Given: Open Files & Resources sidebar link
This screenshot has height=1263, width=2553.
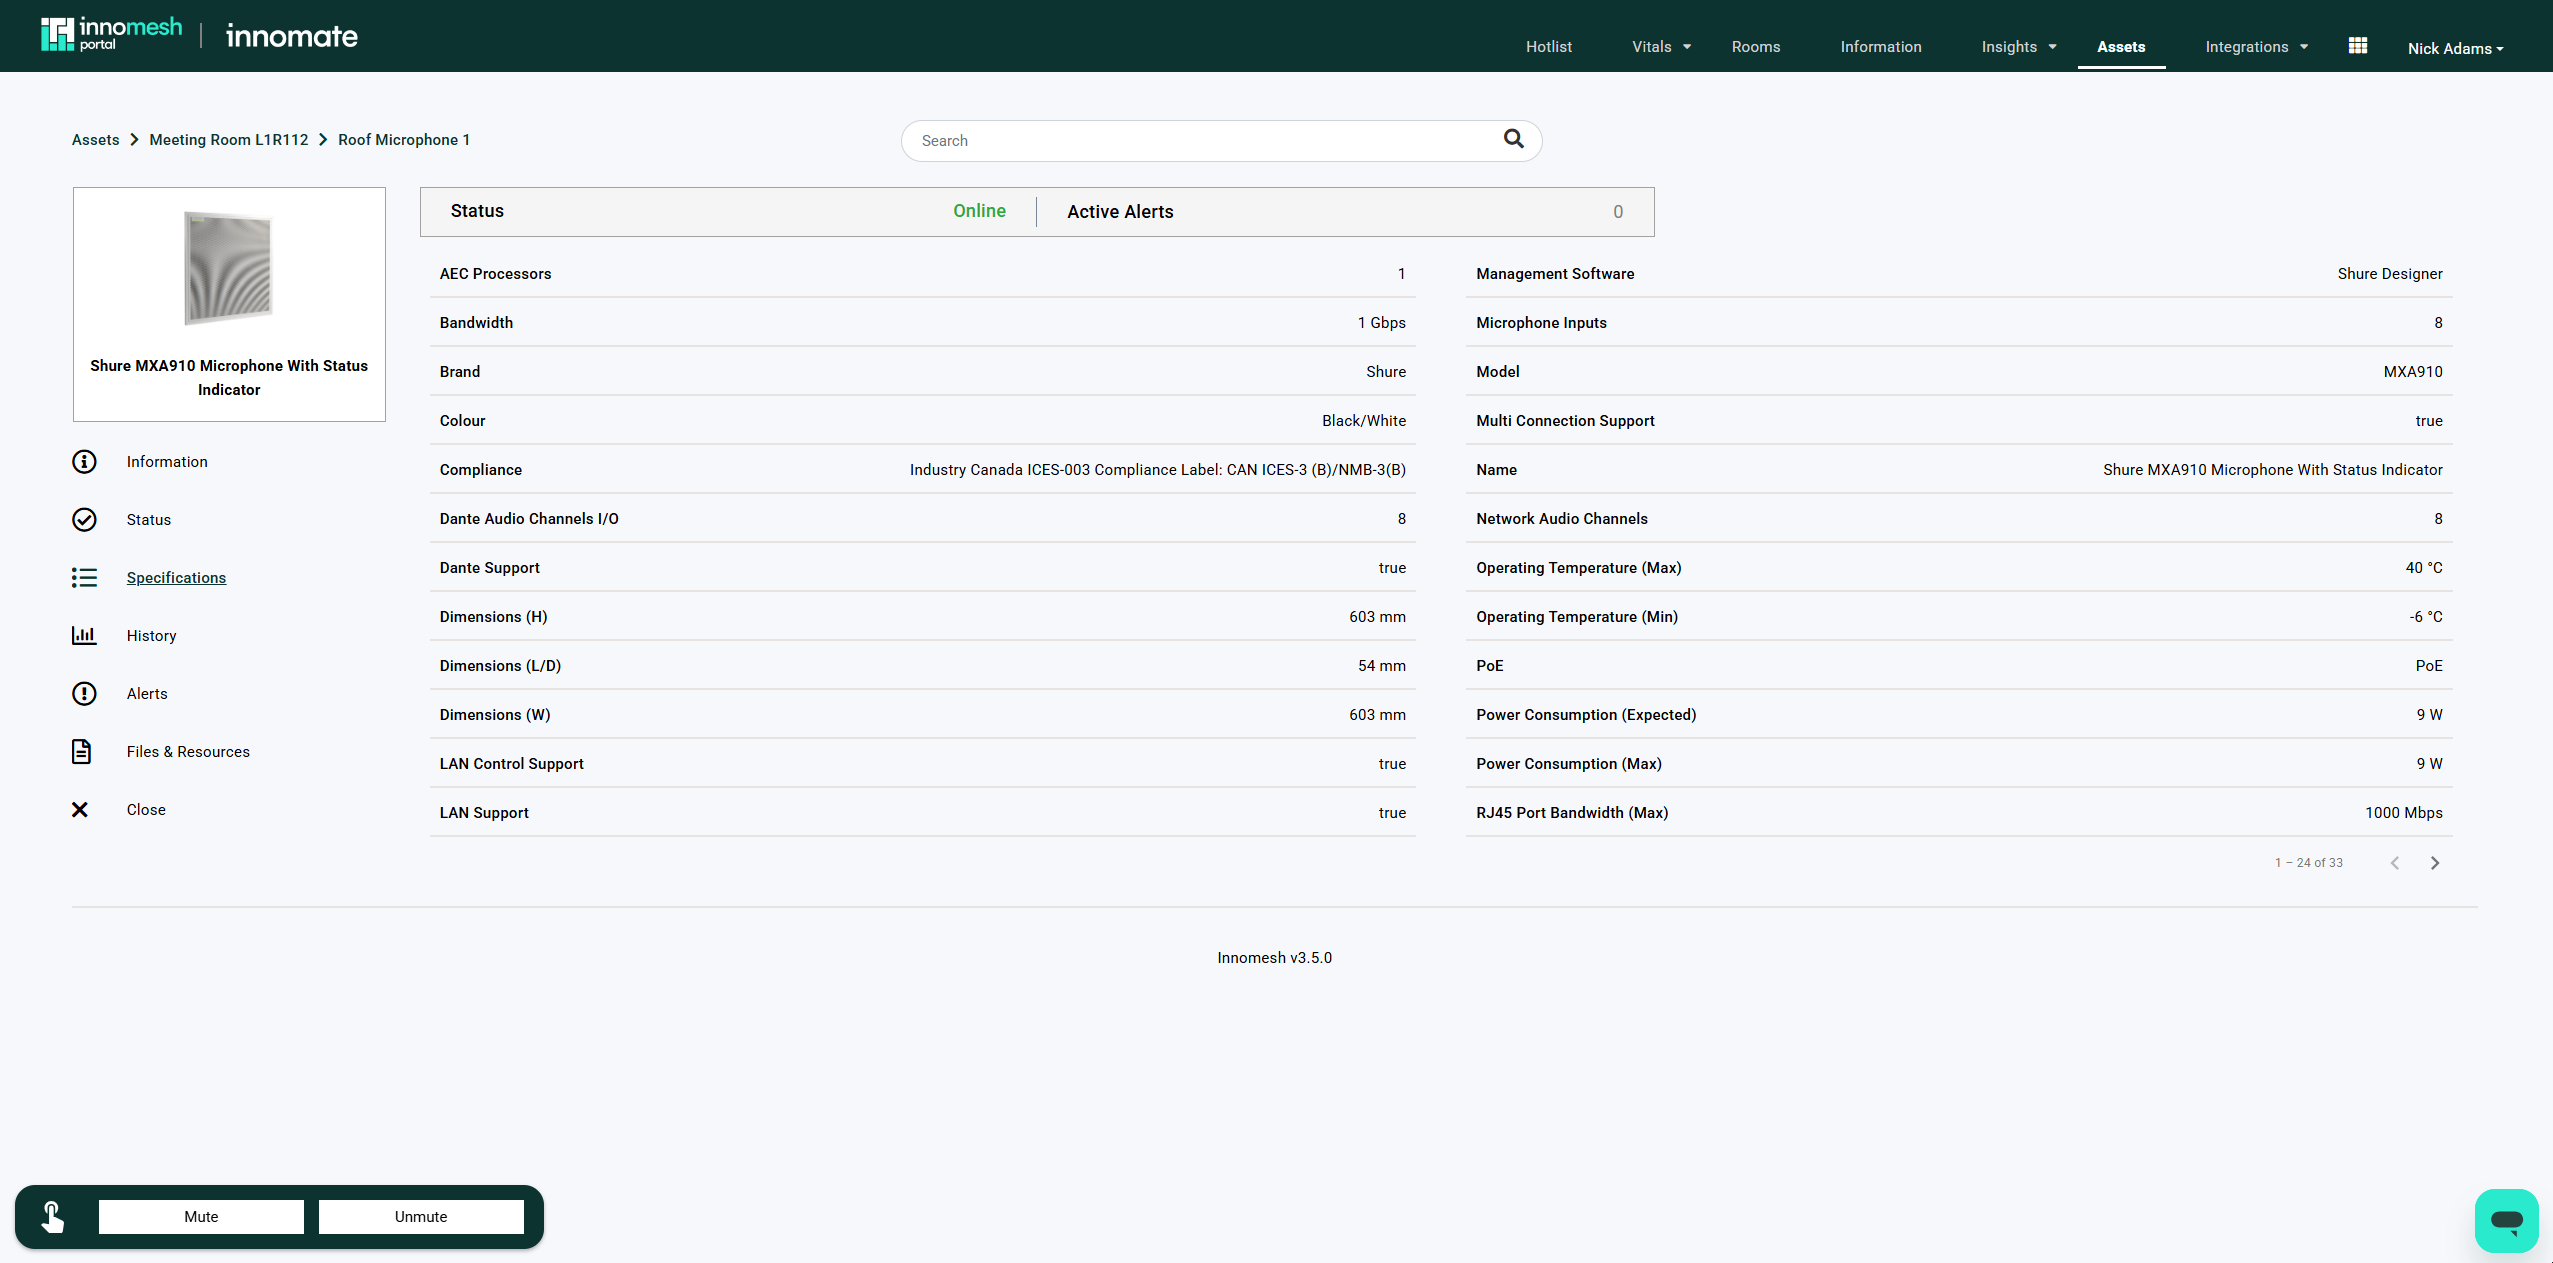Looking at the screenshot, I should (x=188, y=751).
